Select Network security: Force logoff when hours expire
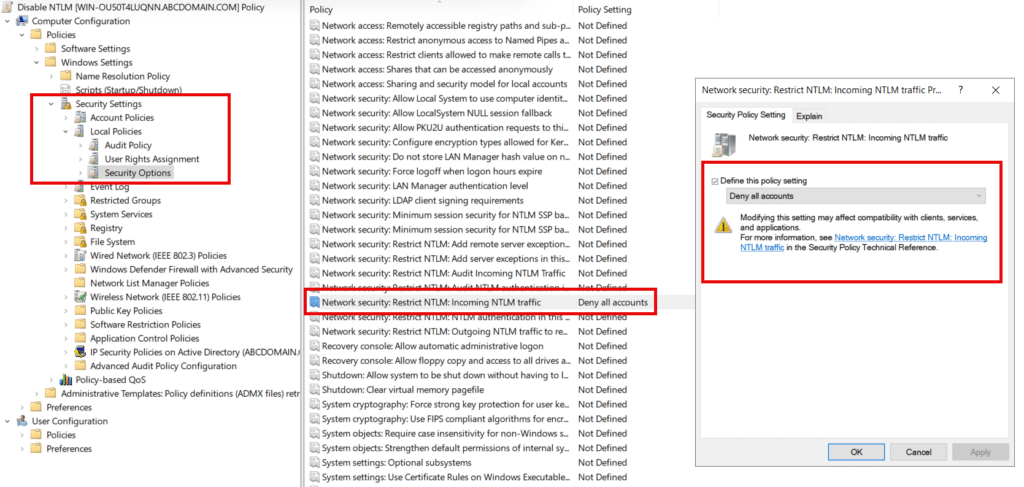 pos(432,171)
